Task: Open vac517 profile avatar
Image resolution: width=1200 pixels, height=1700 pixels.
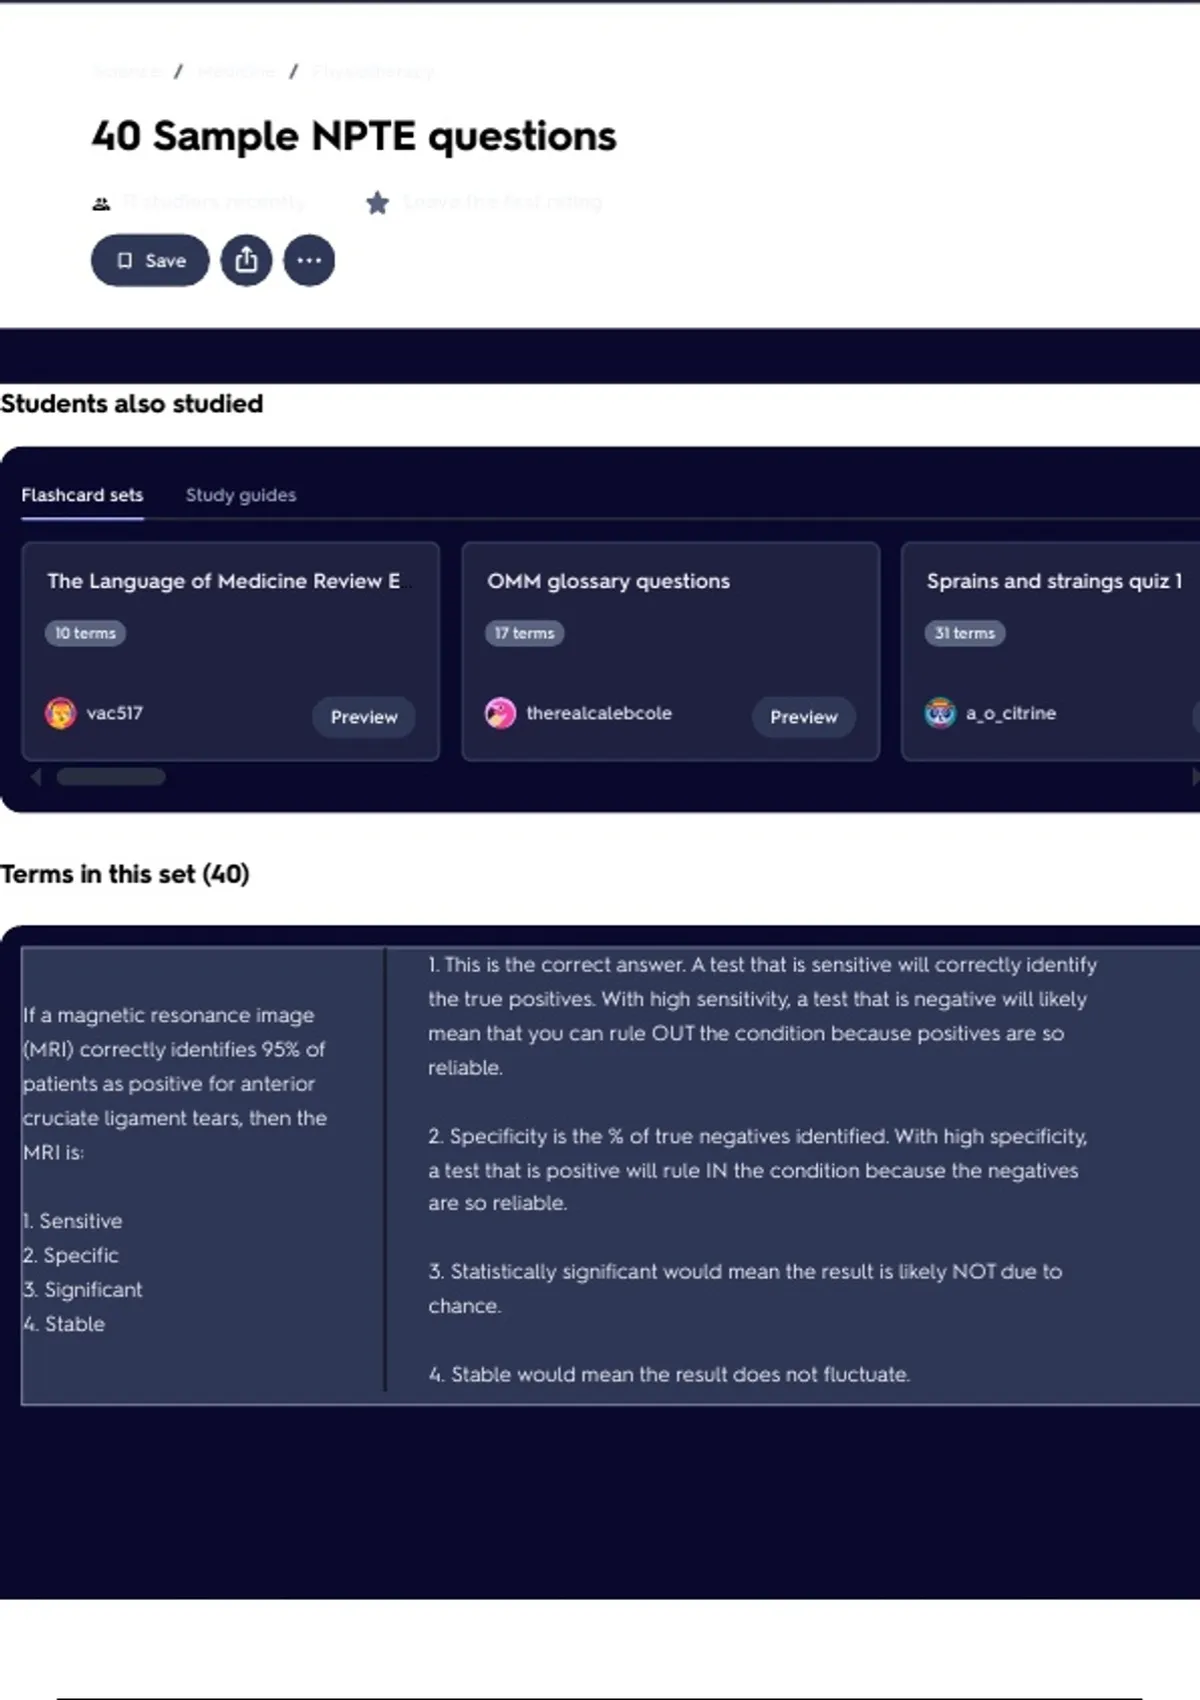Action: click(60, 713)
